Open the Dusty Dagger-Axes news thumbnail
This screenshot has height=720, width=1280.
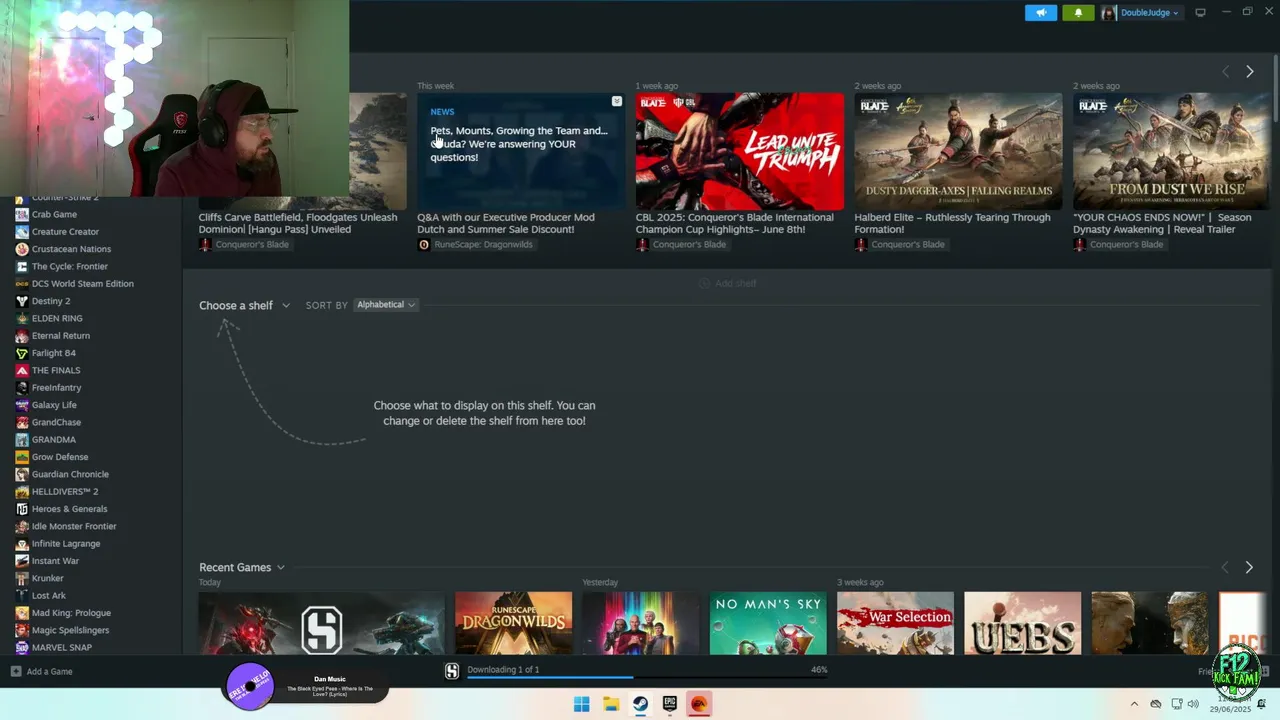click(958, 151)
